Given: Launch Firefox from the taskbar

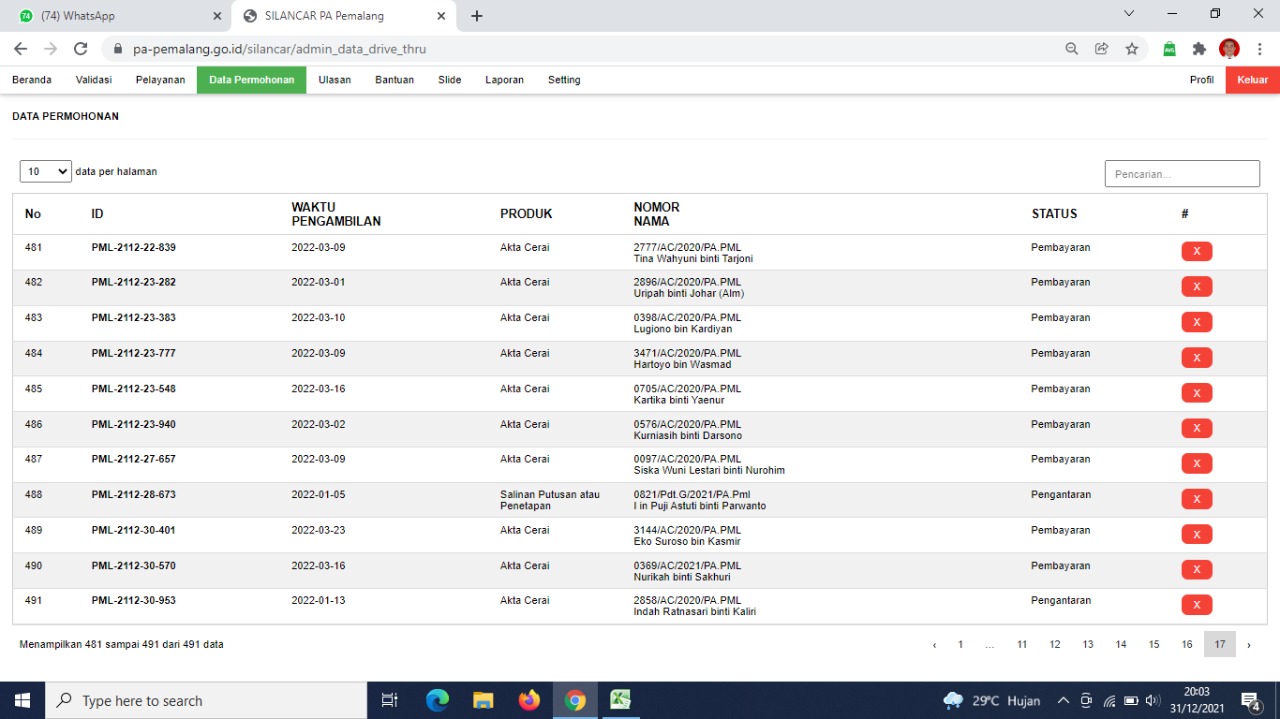Looking at the screenshot, I should (x=529, y=700).
